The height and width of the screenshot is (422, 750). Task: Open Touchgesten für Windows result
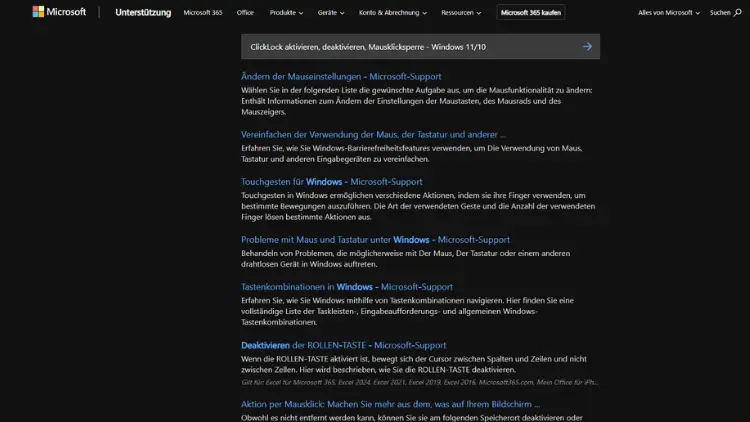(331, 182)
